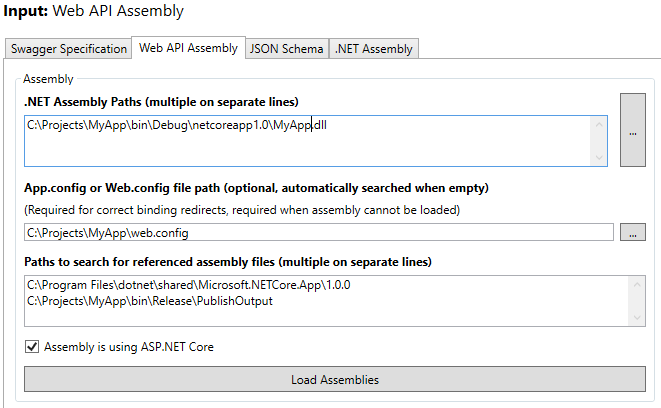Browse for the web.config file path
661x408 pixels.
632,232
